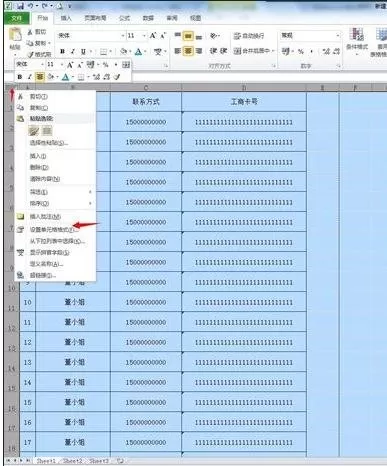Toggle Bold in the ribbon Font group

coord(62,51)
